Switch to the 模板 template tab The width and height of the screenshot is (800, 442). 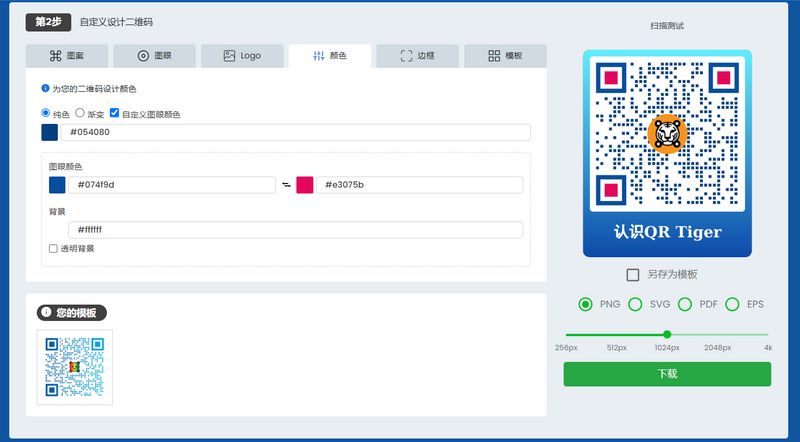pyautogui.click(x=505, y=56)
